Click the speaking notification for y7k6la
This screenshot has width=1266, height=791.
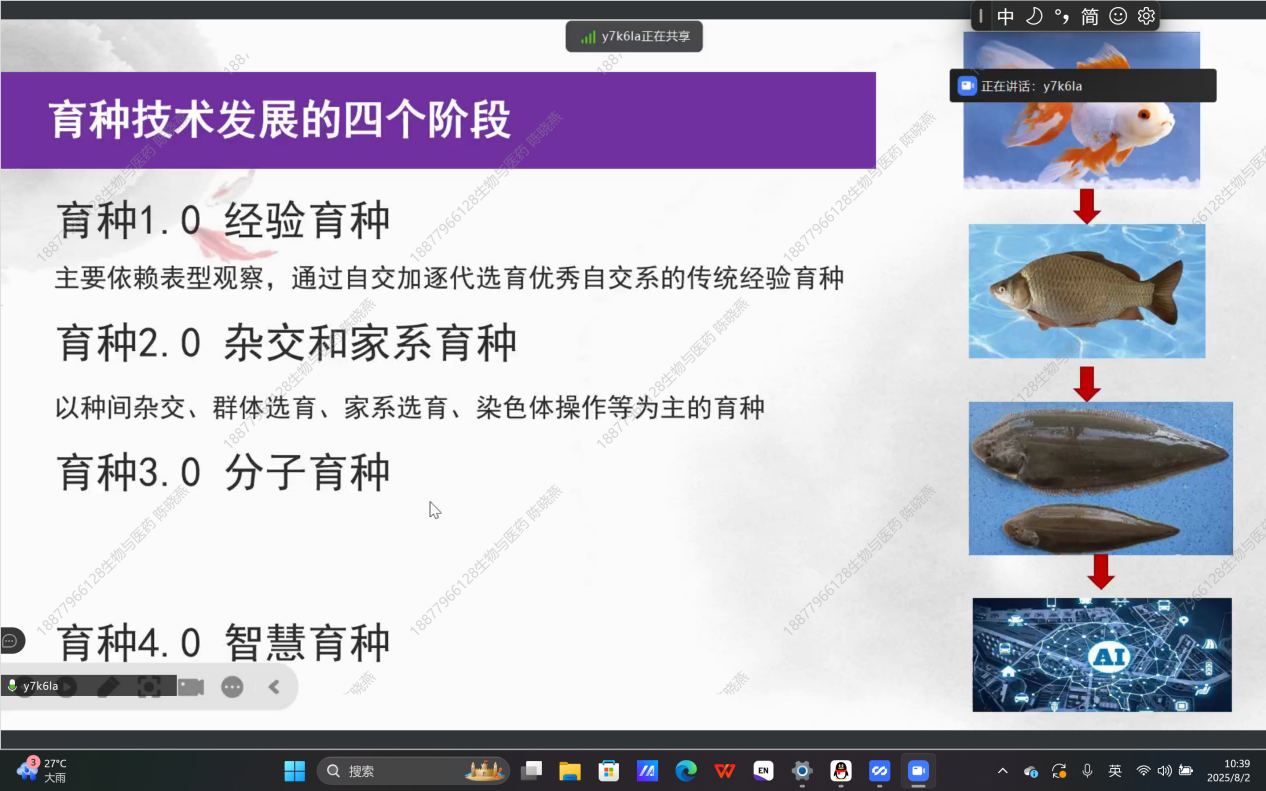[x=1082, y=86]
